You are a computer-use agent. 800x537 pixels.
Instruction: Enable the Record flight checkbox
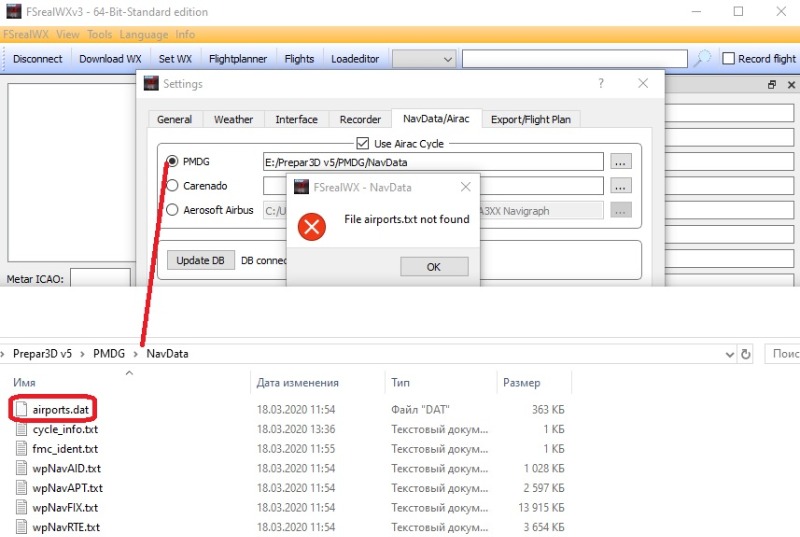click(729, 59)
